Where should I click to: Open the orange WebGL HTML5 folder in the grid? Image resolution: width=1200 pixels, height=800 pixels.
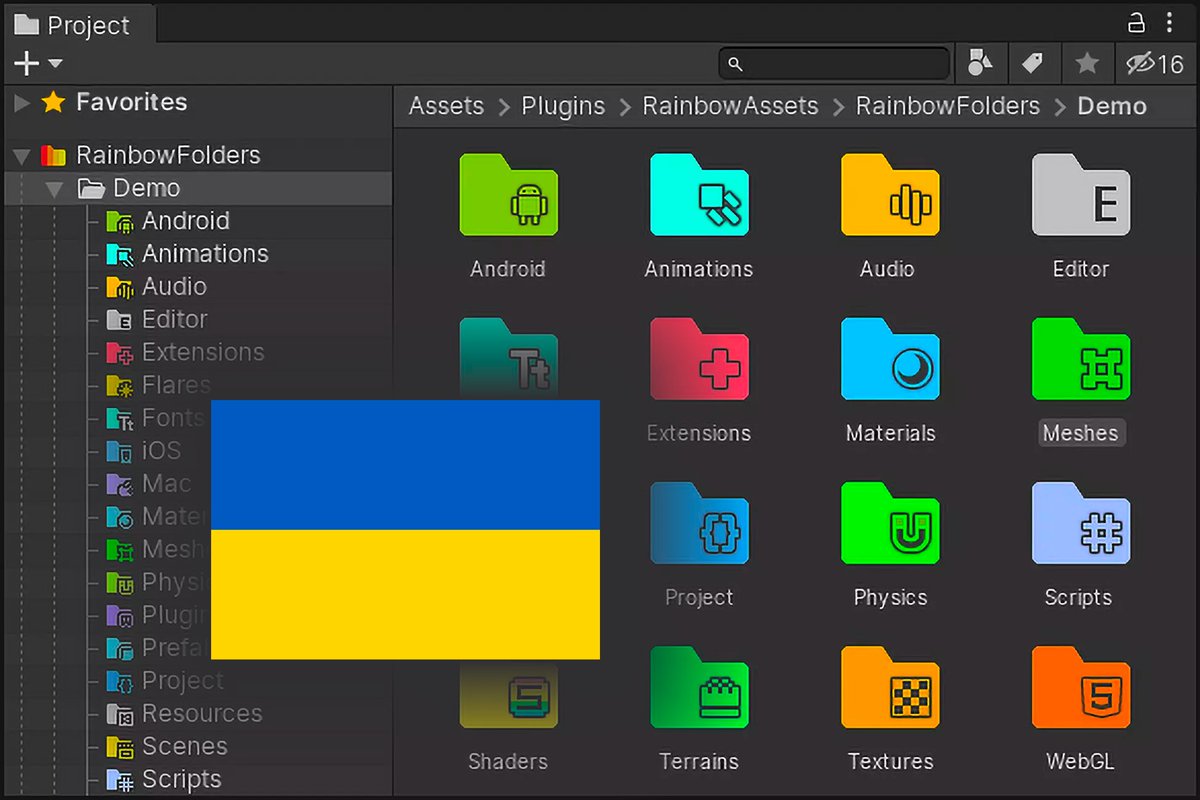[x=1081, y=687]
